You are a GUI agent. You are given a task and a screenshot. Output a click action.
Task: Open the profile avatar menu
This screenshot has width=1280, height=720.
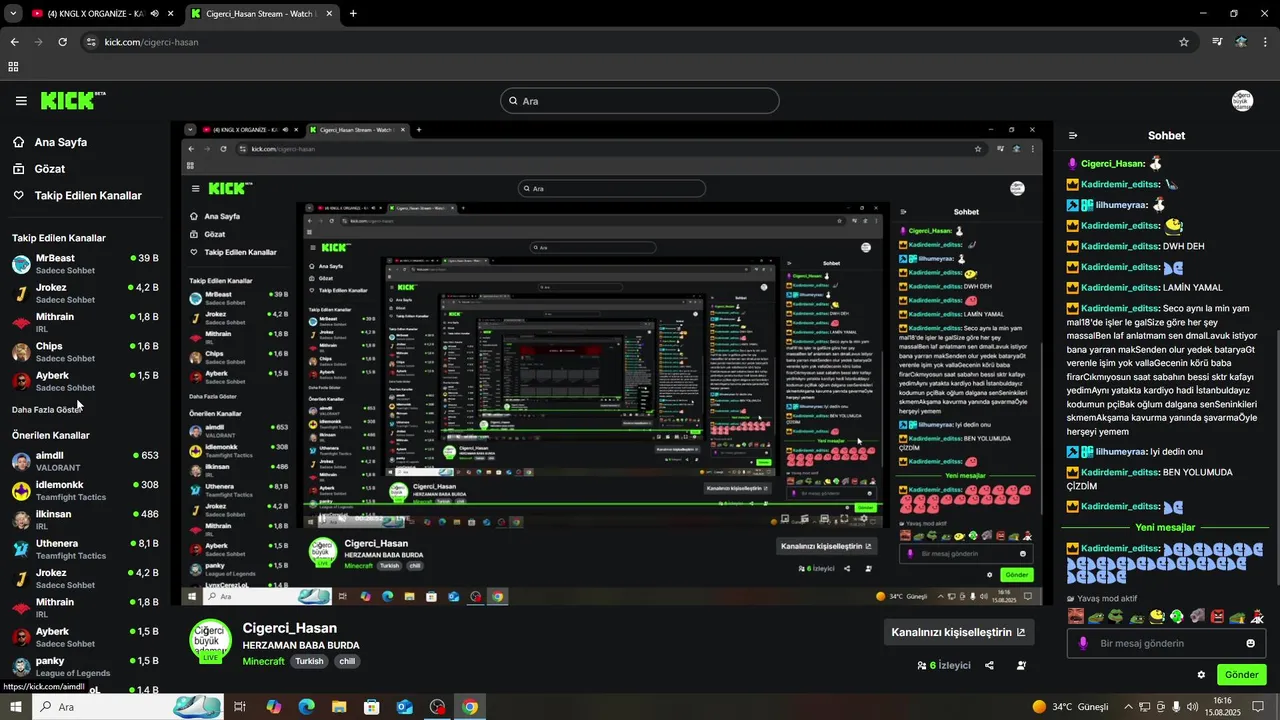(x=1242, y=101)
